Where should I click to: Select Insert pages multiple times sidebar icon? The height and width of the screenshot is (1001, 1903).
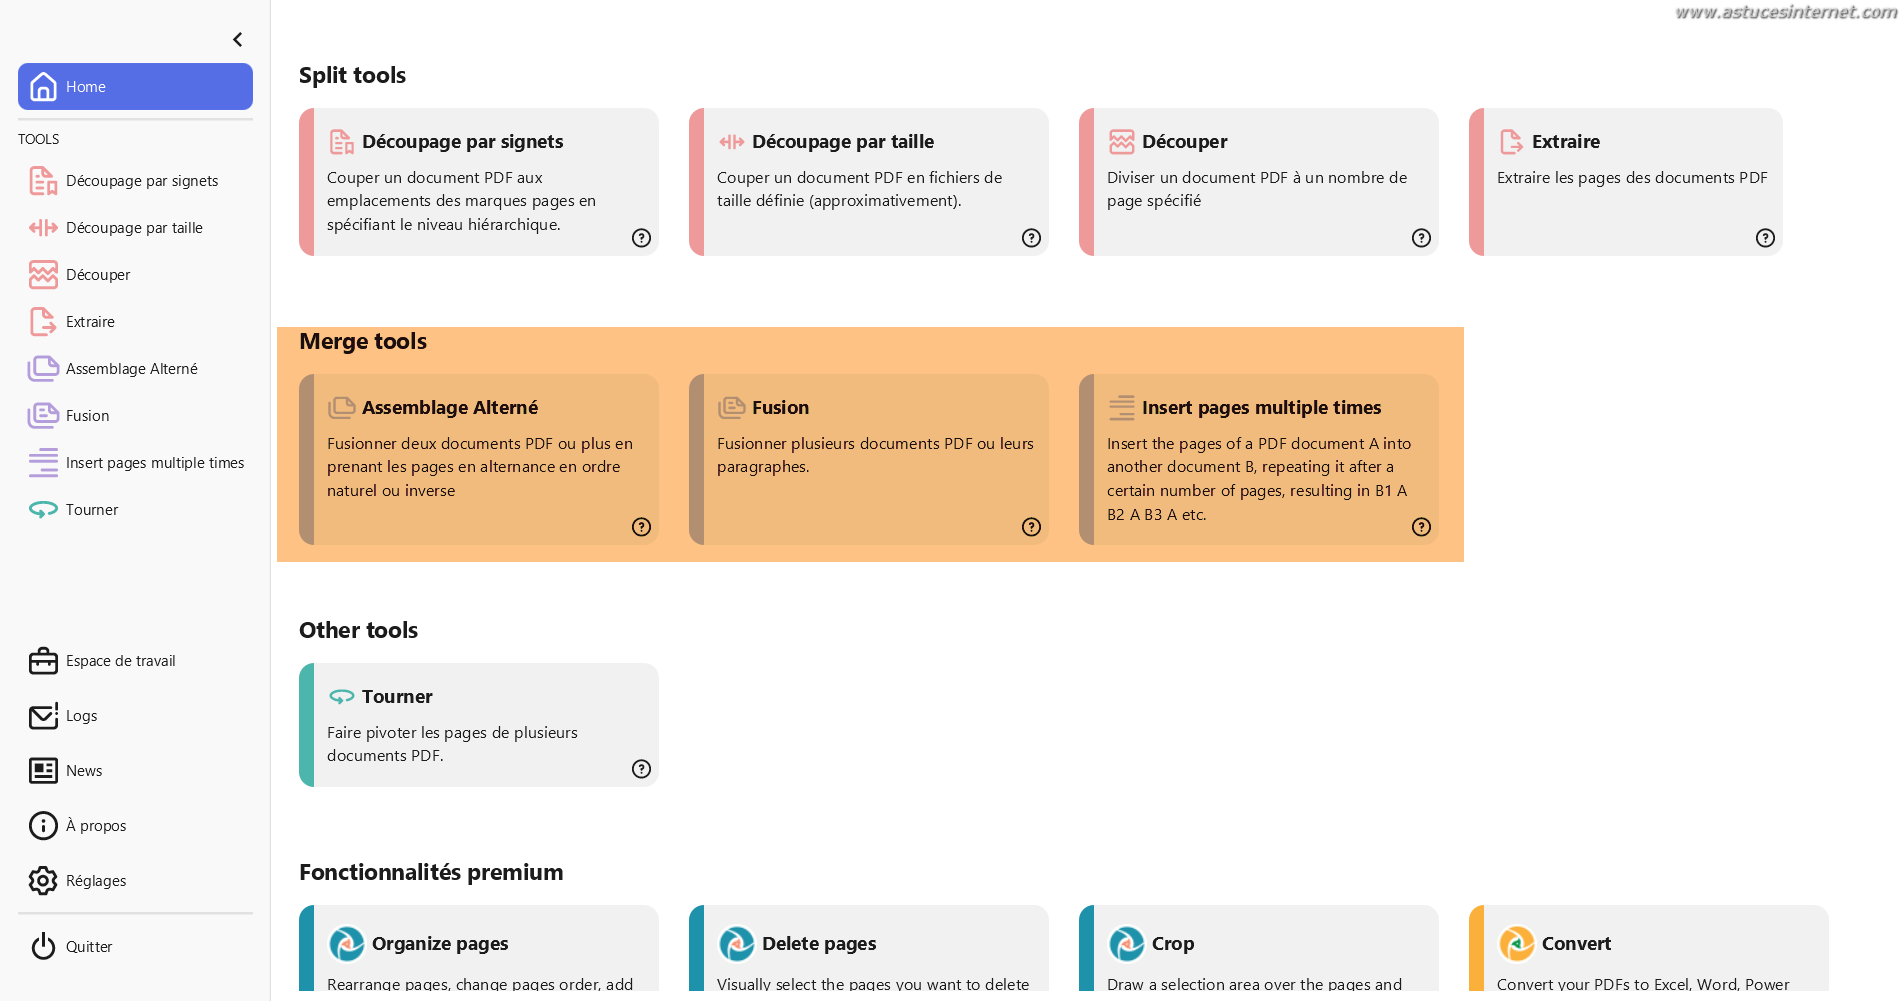(43, 463)
